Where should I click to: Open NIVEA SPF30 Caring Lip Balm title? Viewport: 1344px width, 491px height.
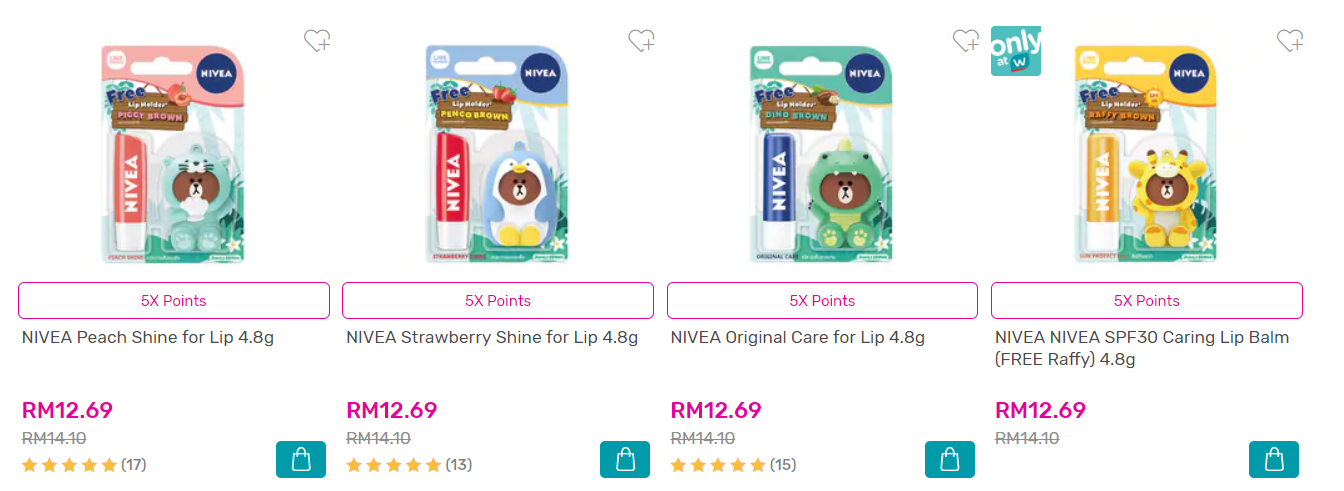1142,348
